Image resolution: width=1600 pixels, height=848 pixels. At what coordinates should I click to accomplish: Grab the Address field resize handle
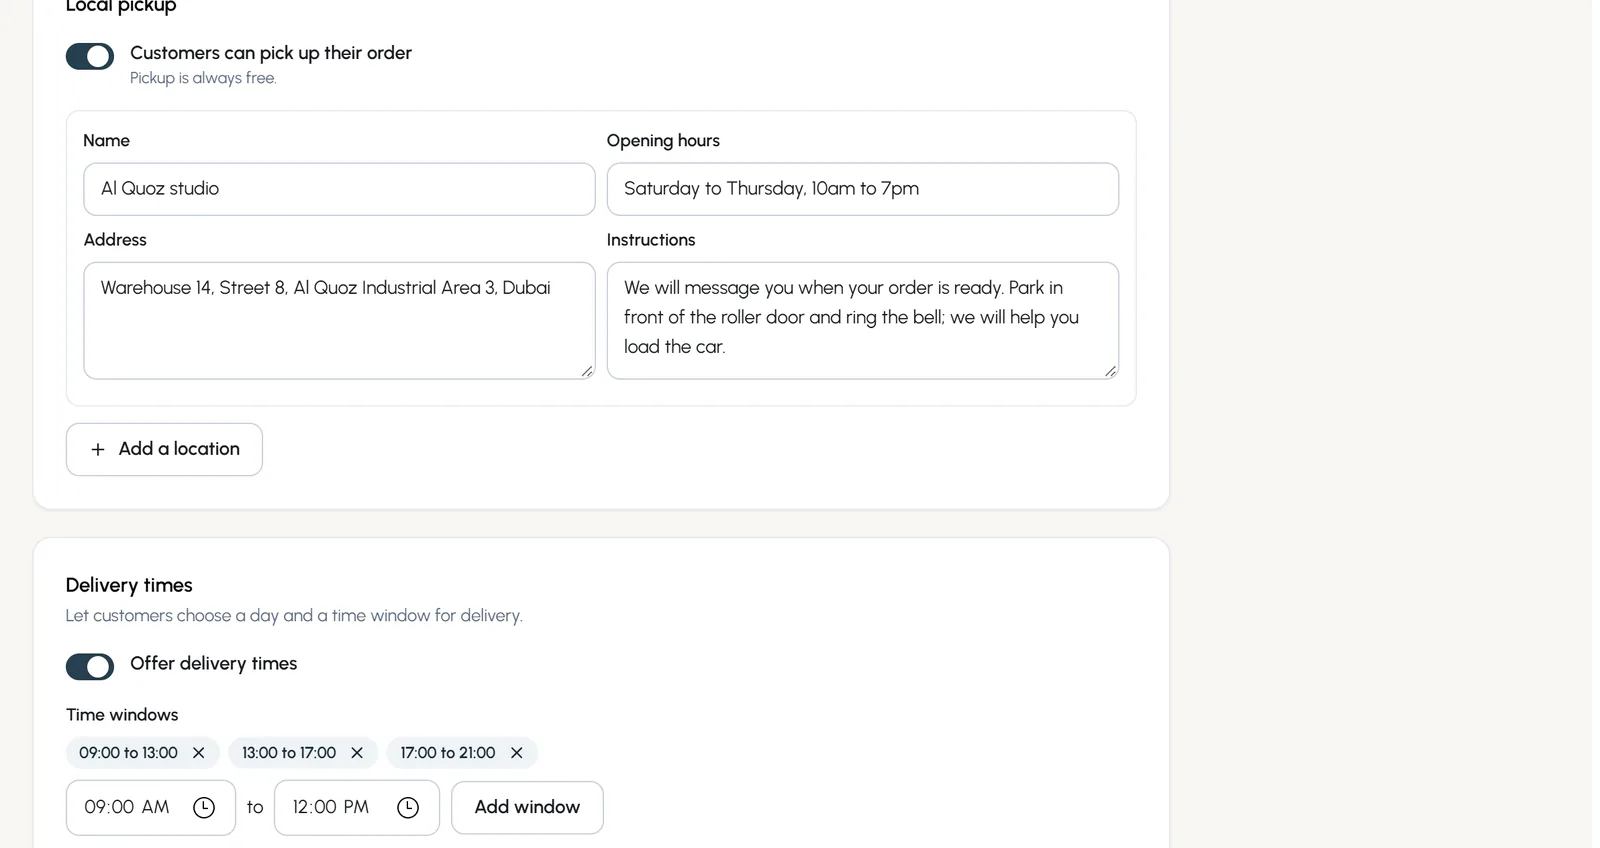click(x=587, y=371)
